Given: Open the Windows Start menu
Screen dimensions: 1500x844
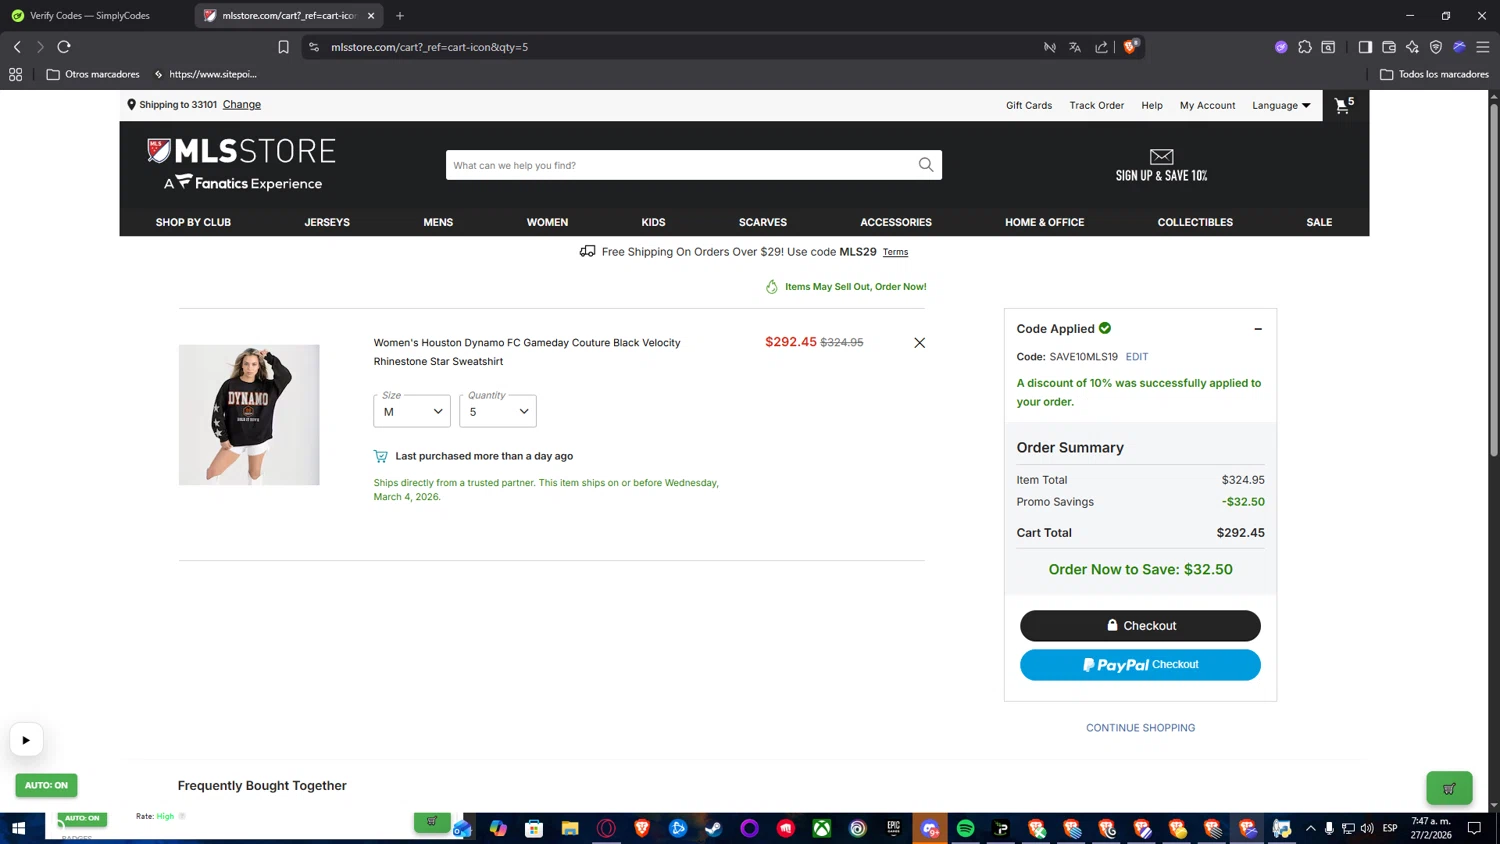Looking at the screenshot, I should tap(18, 828).
